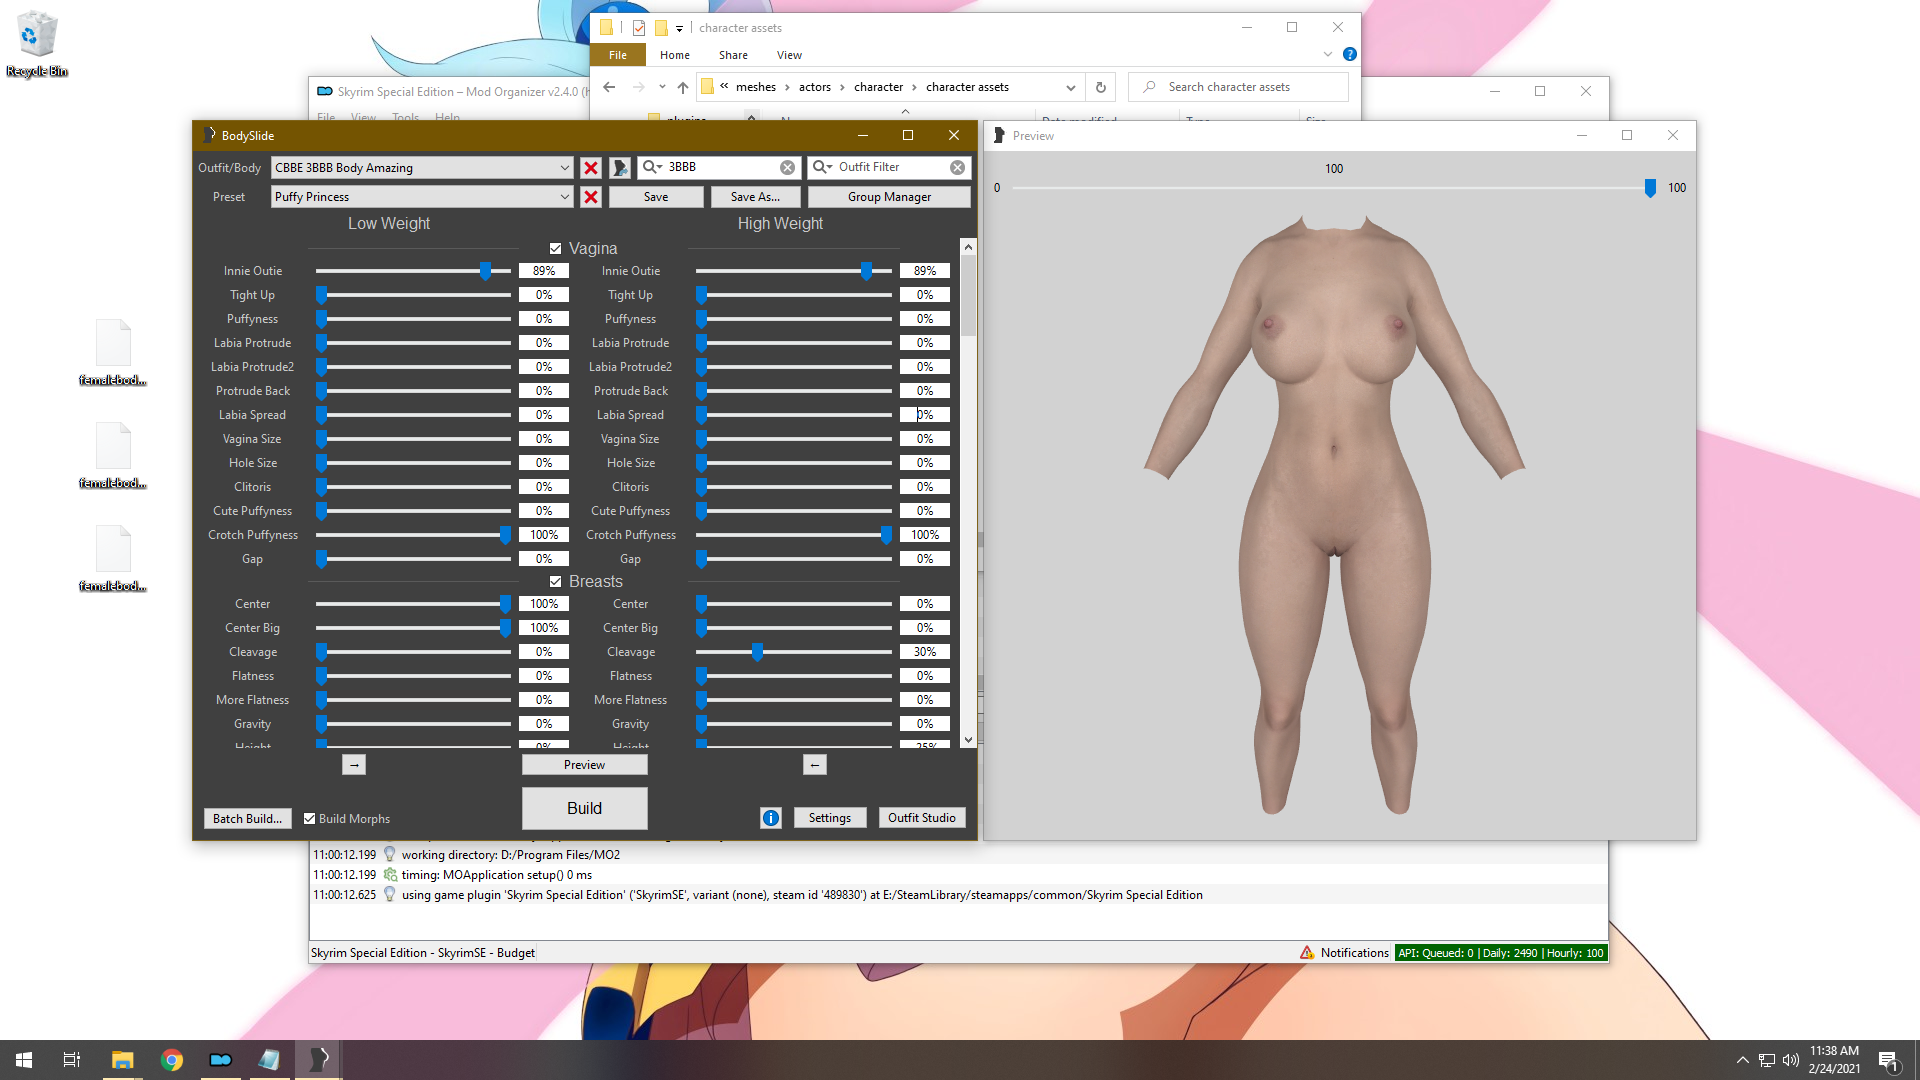
Task: Open Windows Start menu
Action: pos(24,1060)
